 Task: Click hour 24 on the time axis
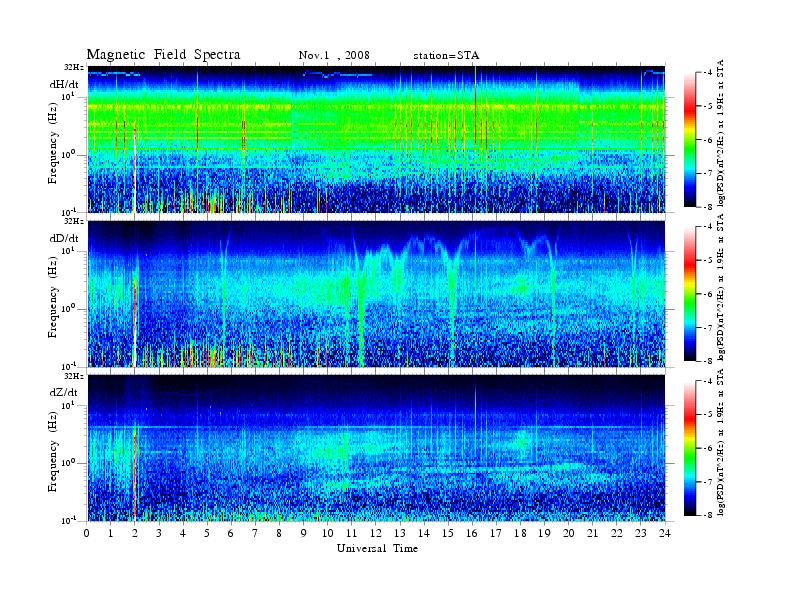(664, 533)
